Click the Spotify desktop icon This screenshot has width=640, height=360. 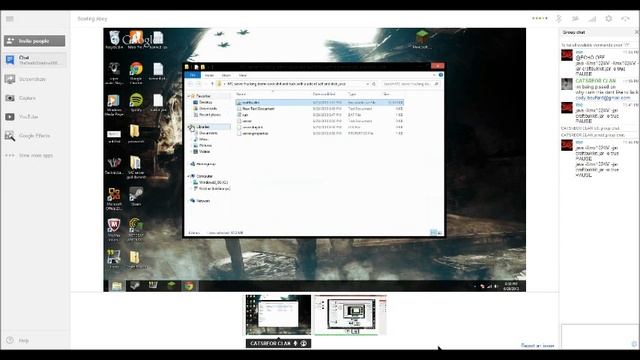pos(136,102)
